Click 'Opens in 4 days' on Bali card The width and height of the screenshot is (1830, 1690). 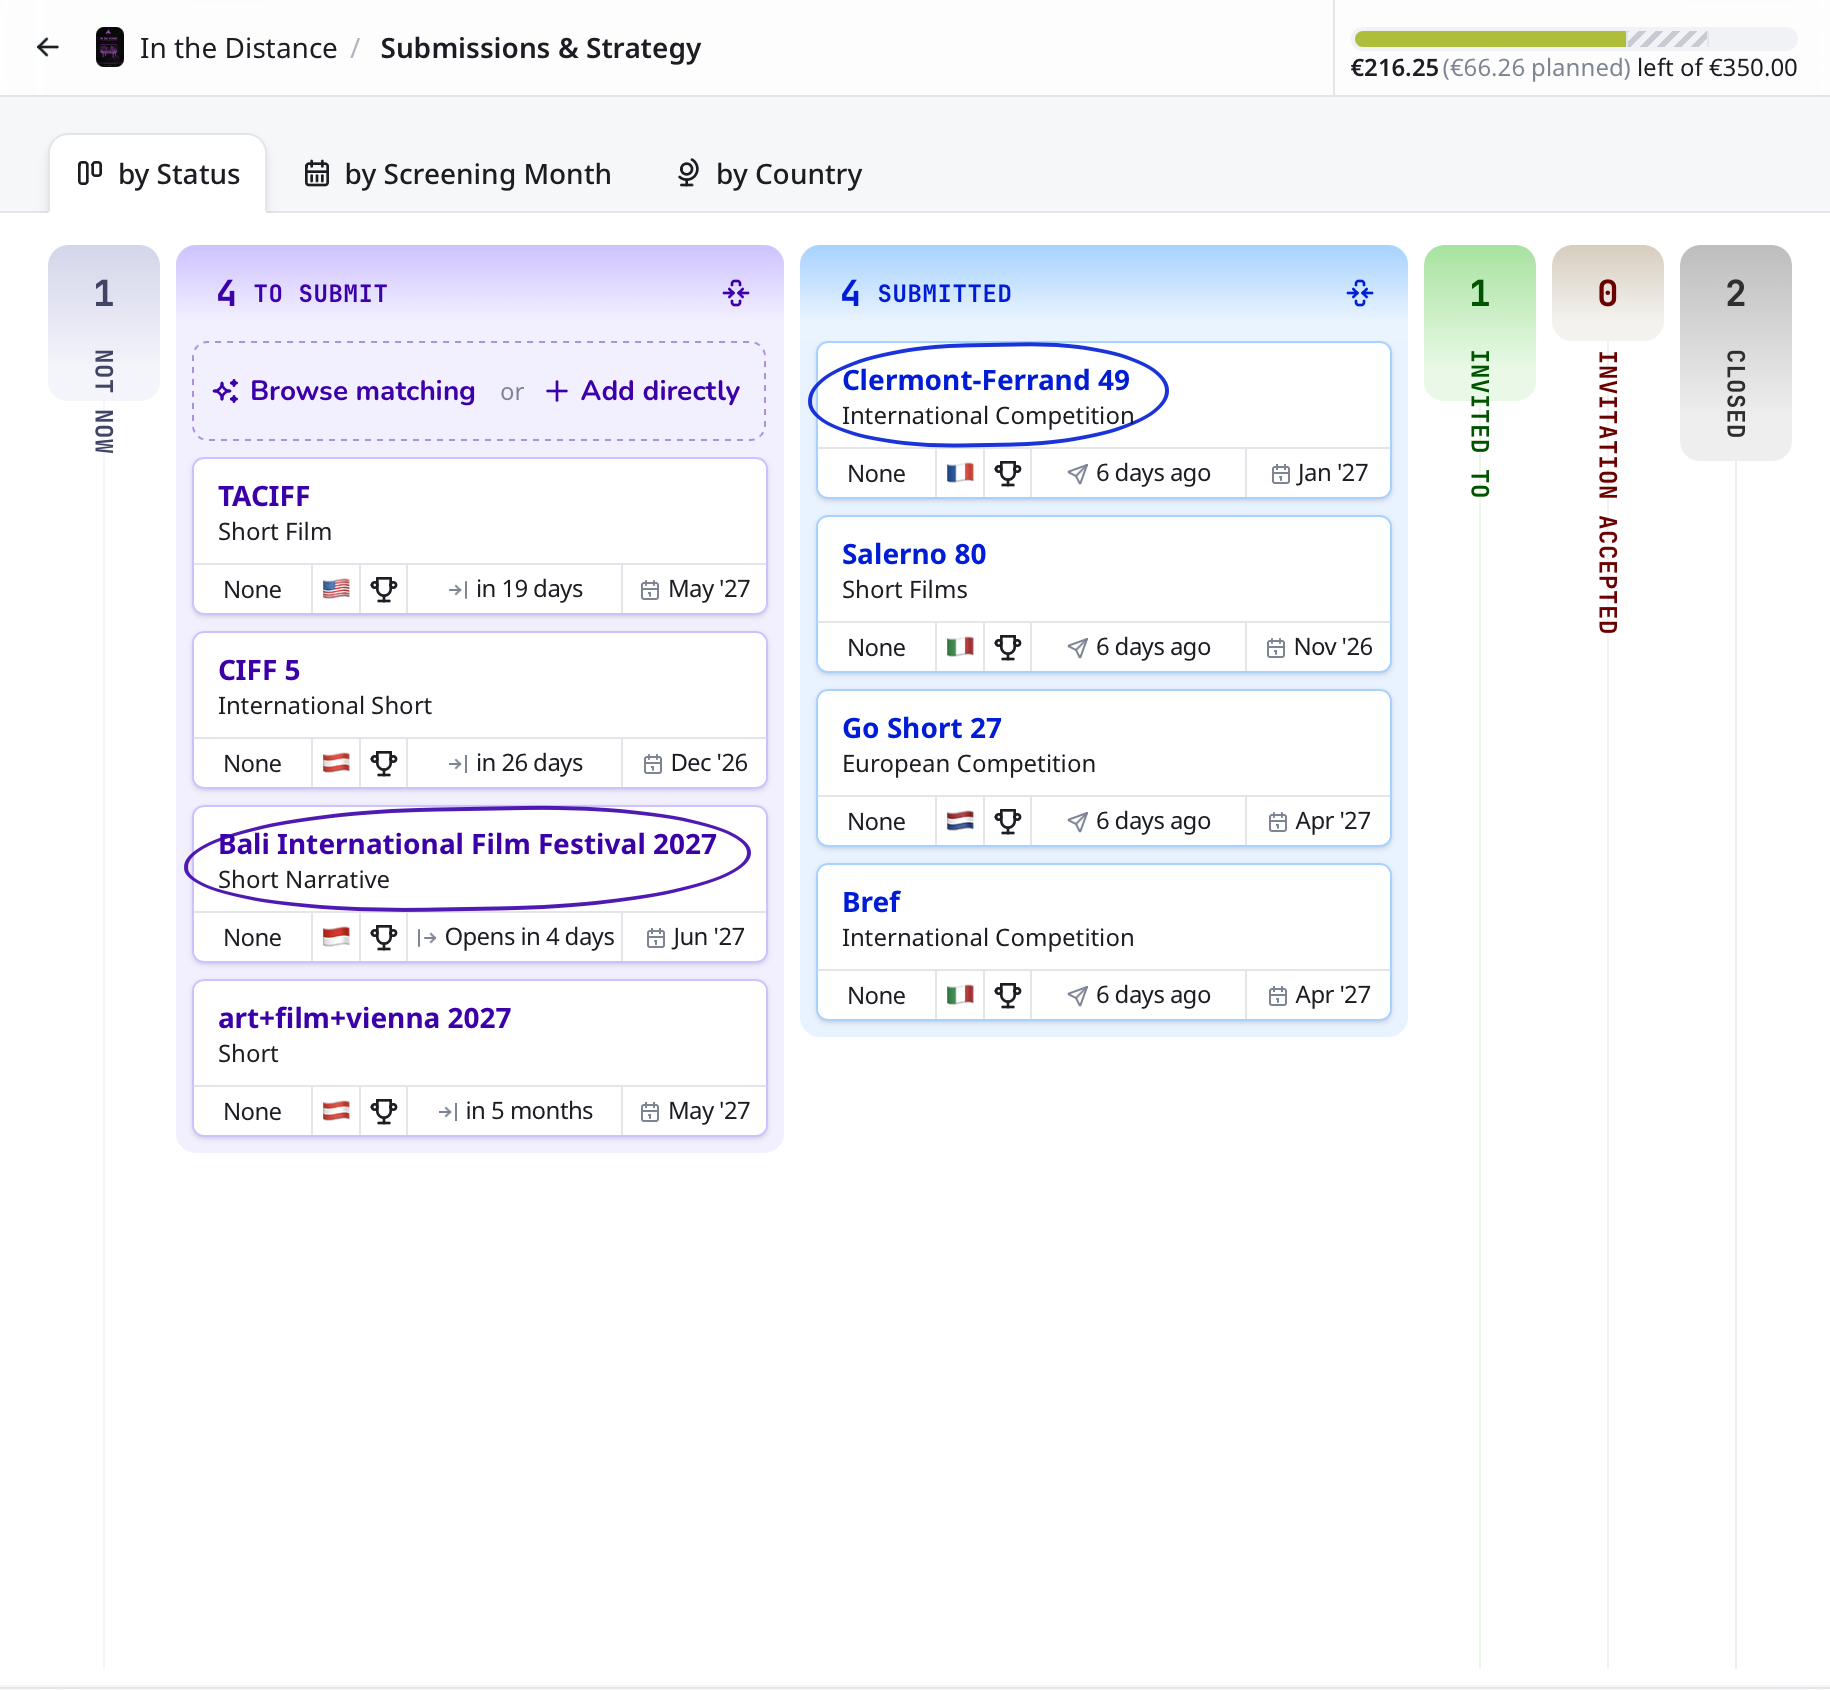pos(515,937)
